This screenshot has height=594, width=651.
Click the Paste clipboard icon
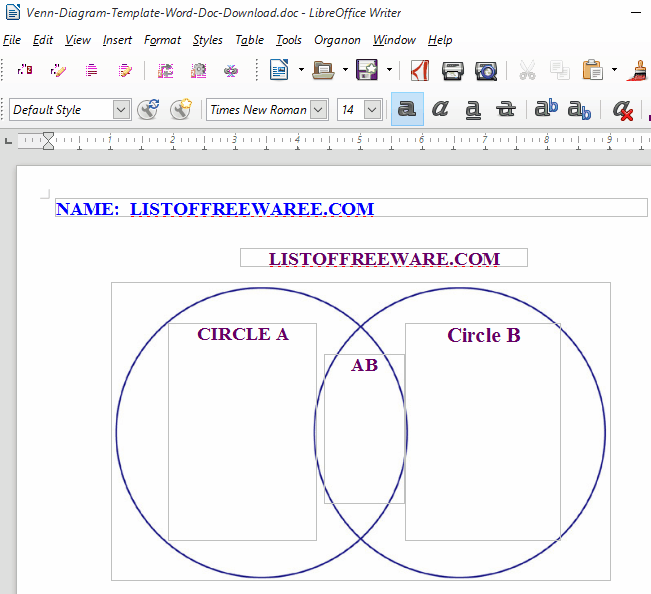[592, 70]
